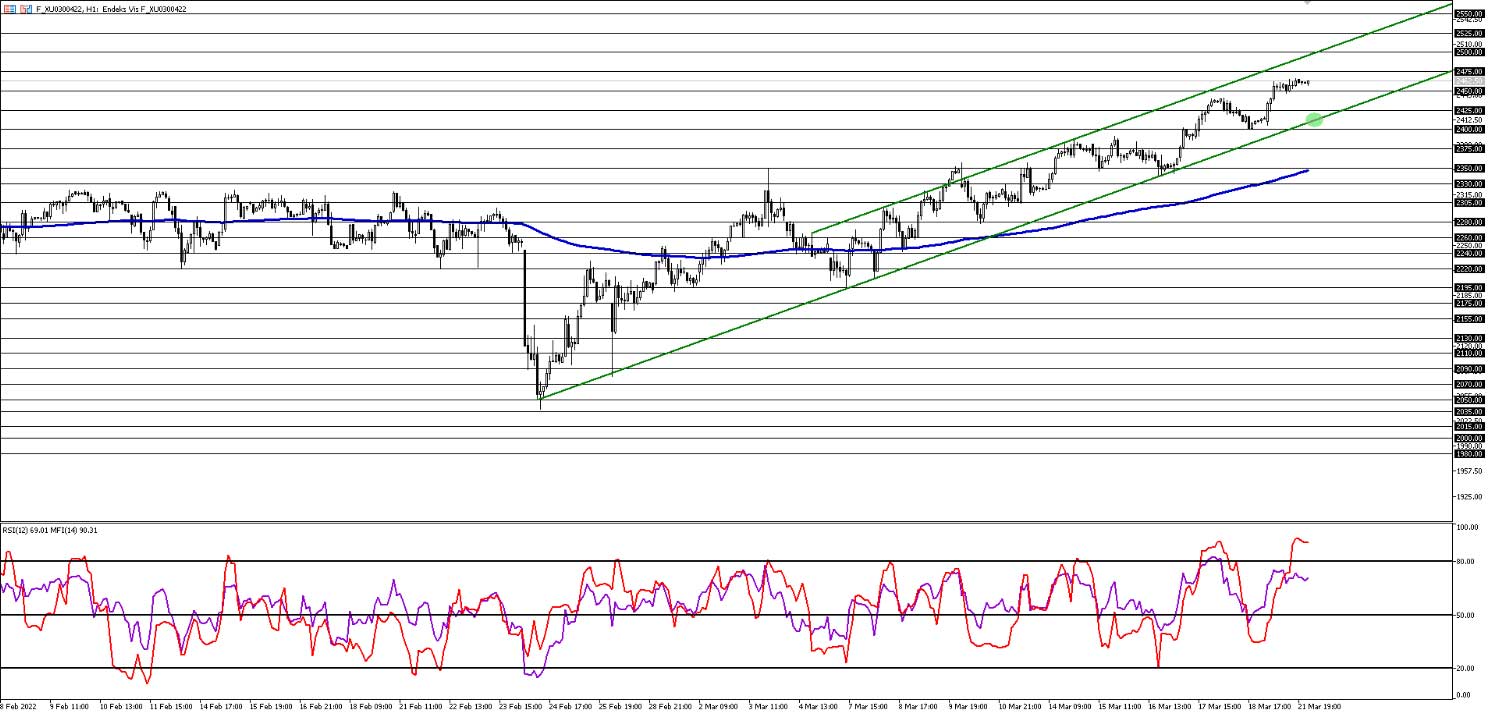The image size is (1493, 714).
Task: Click the 2305.00 price level label
Action: 1468,202
